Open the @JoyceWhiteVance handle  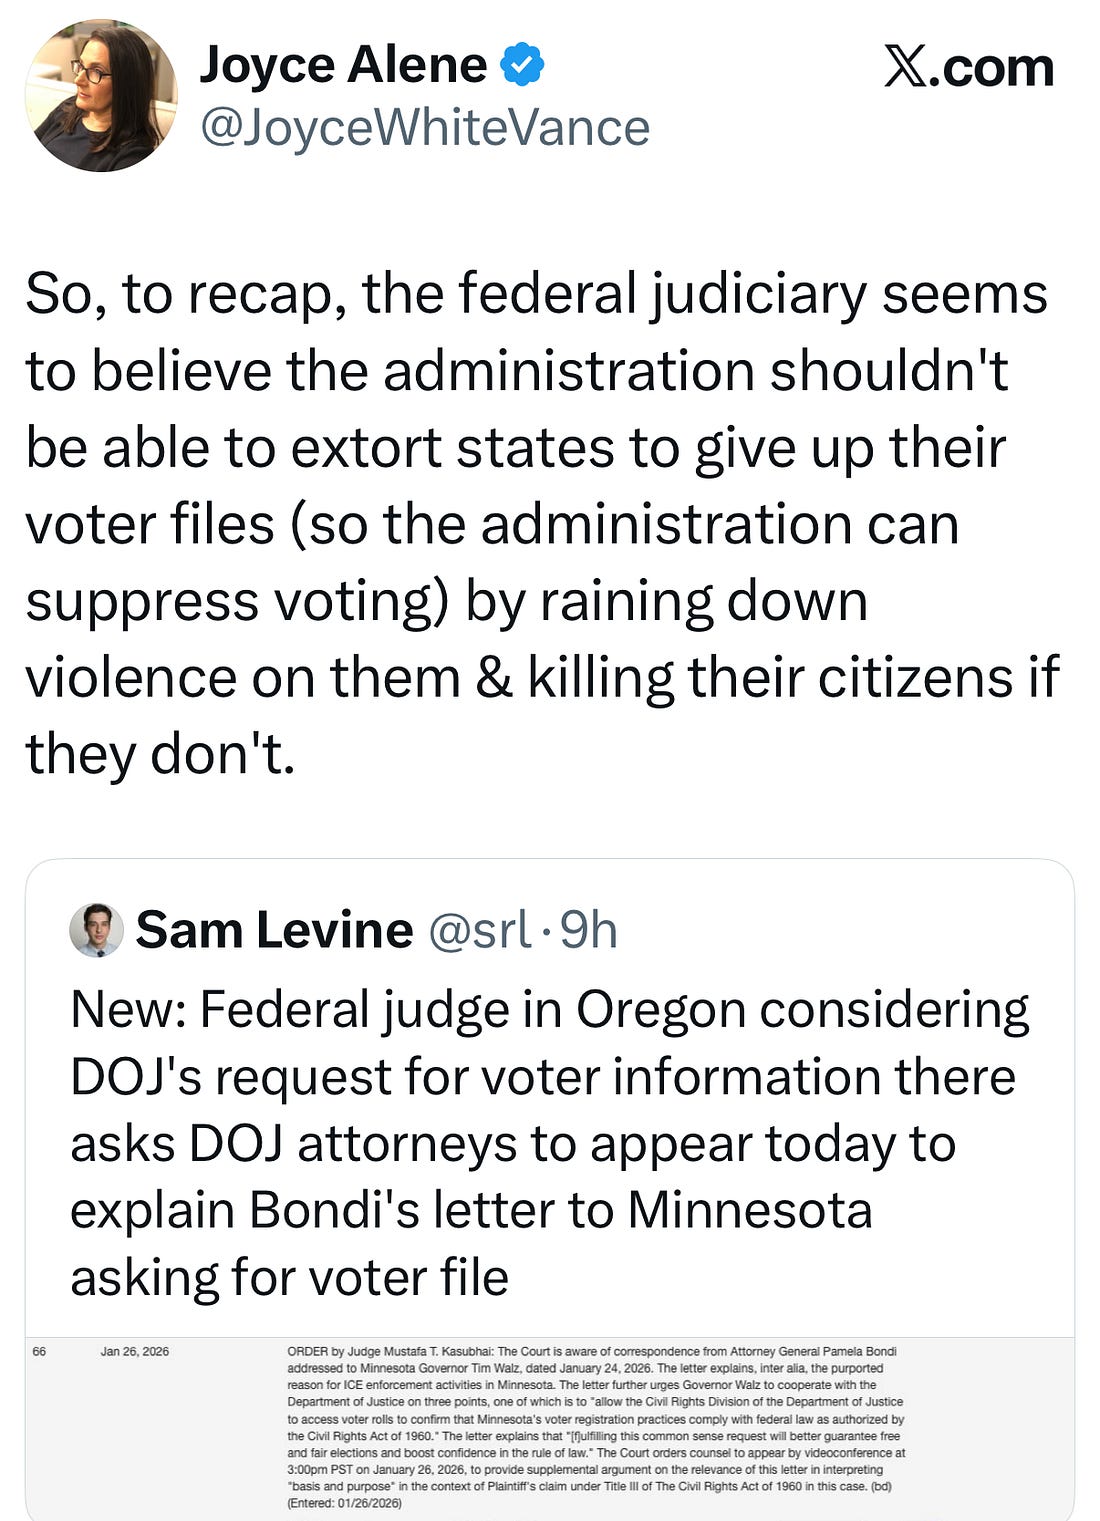(425, 128)
